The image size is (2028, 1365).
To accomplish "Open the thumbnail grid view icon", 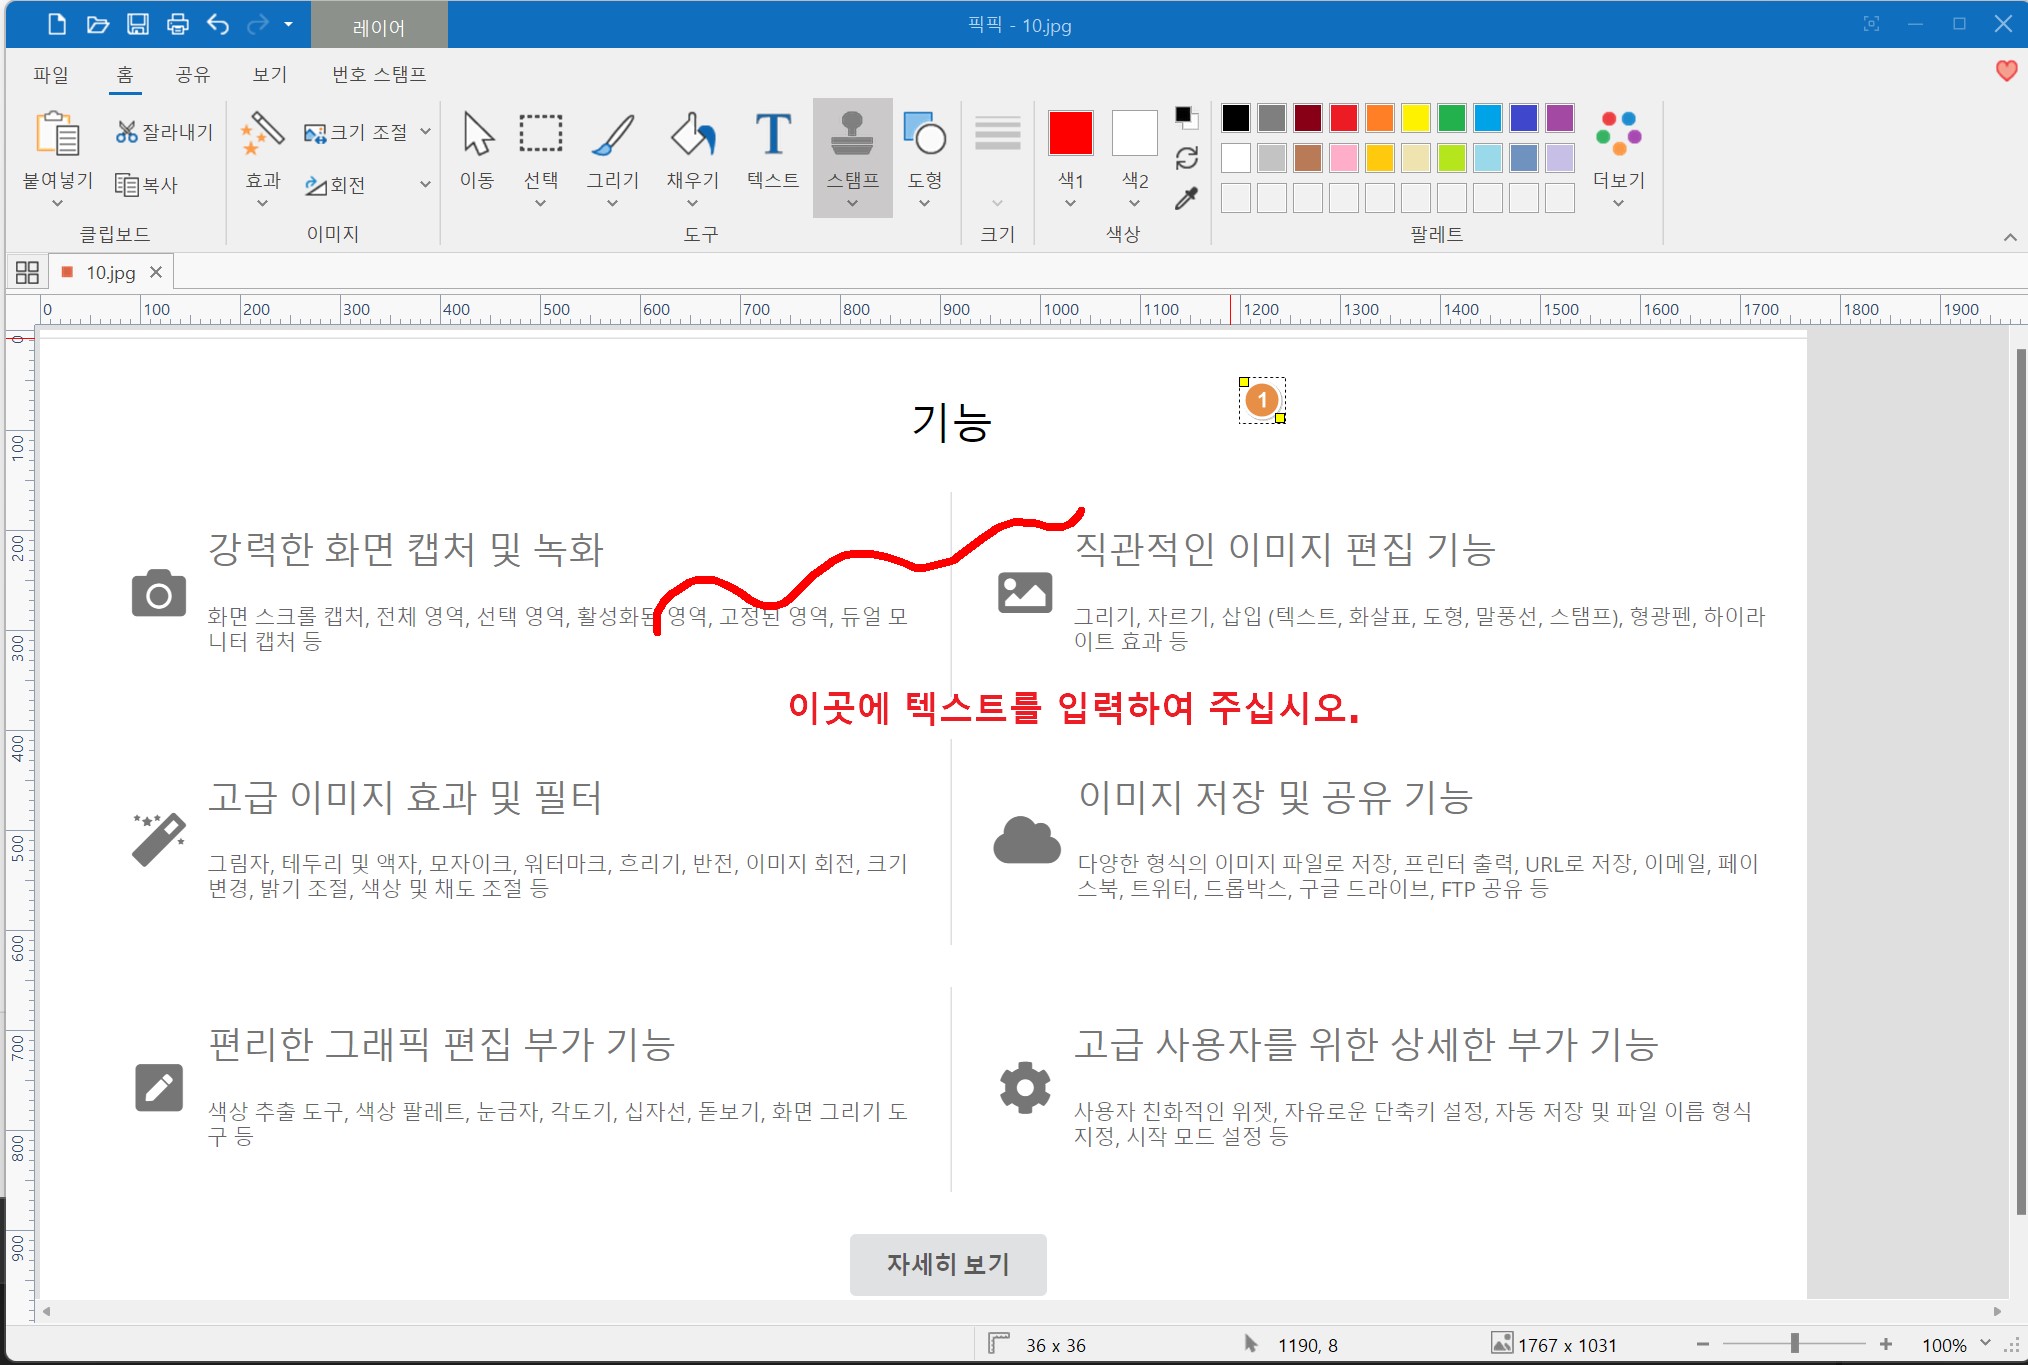I will click(27, 272).
